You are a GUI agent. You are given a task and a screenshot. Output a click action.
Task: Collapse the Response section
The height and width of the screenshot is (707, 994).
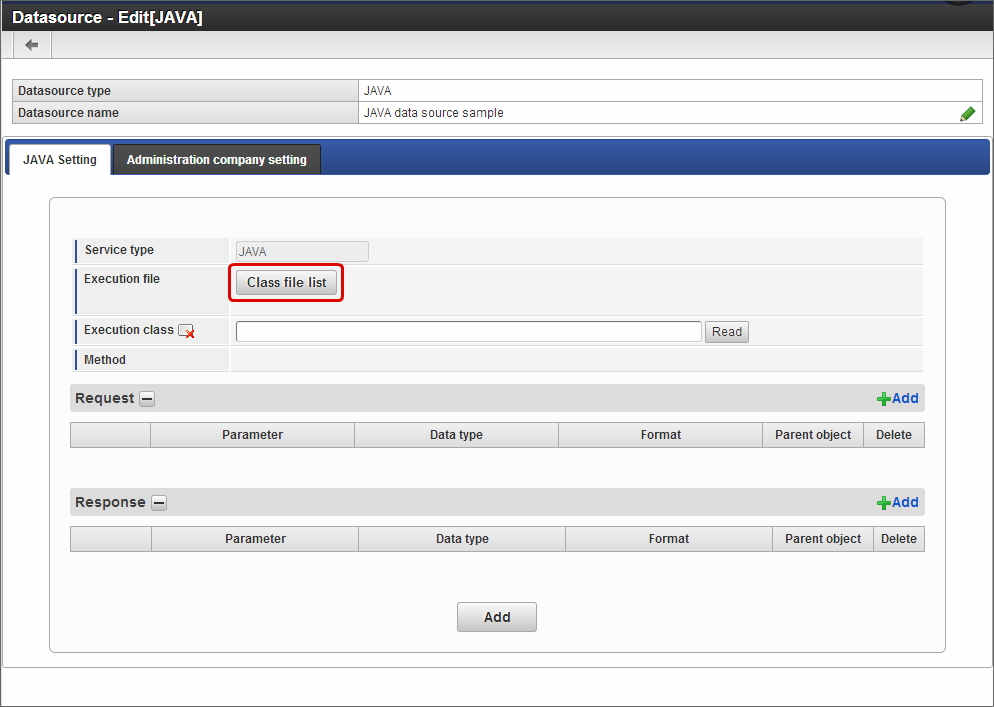click(x=159, y=503)
